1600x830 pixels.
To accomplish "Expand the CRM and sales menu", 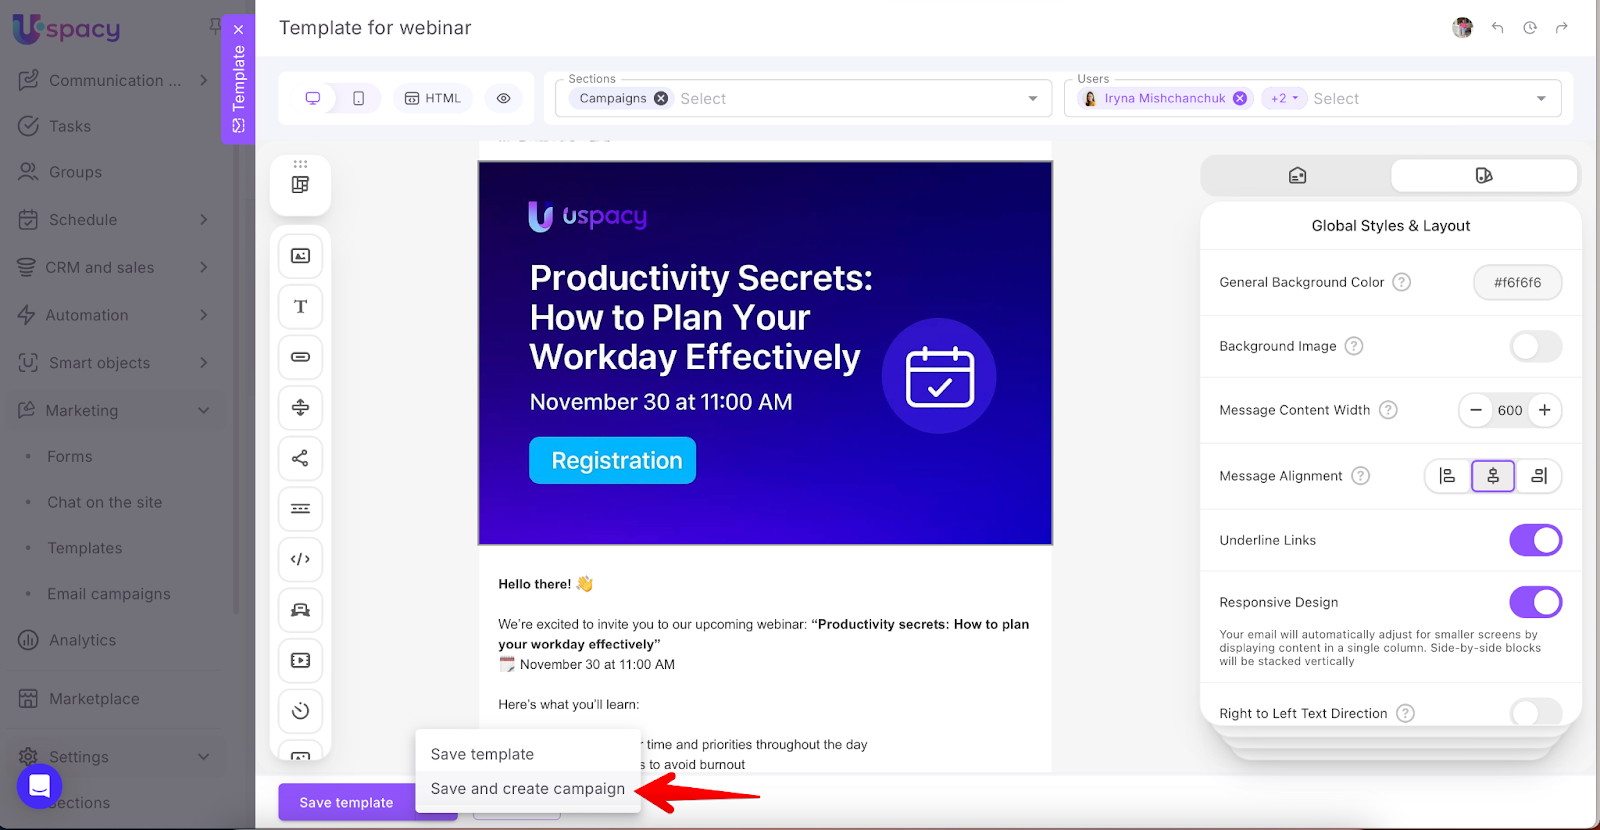I will tap(203, 267).
